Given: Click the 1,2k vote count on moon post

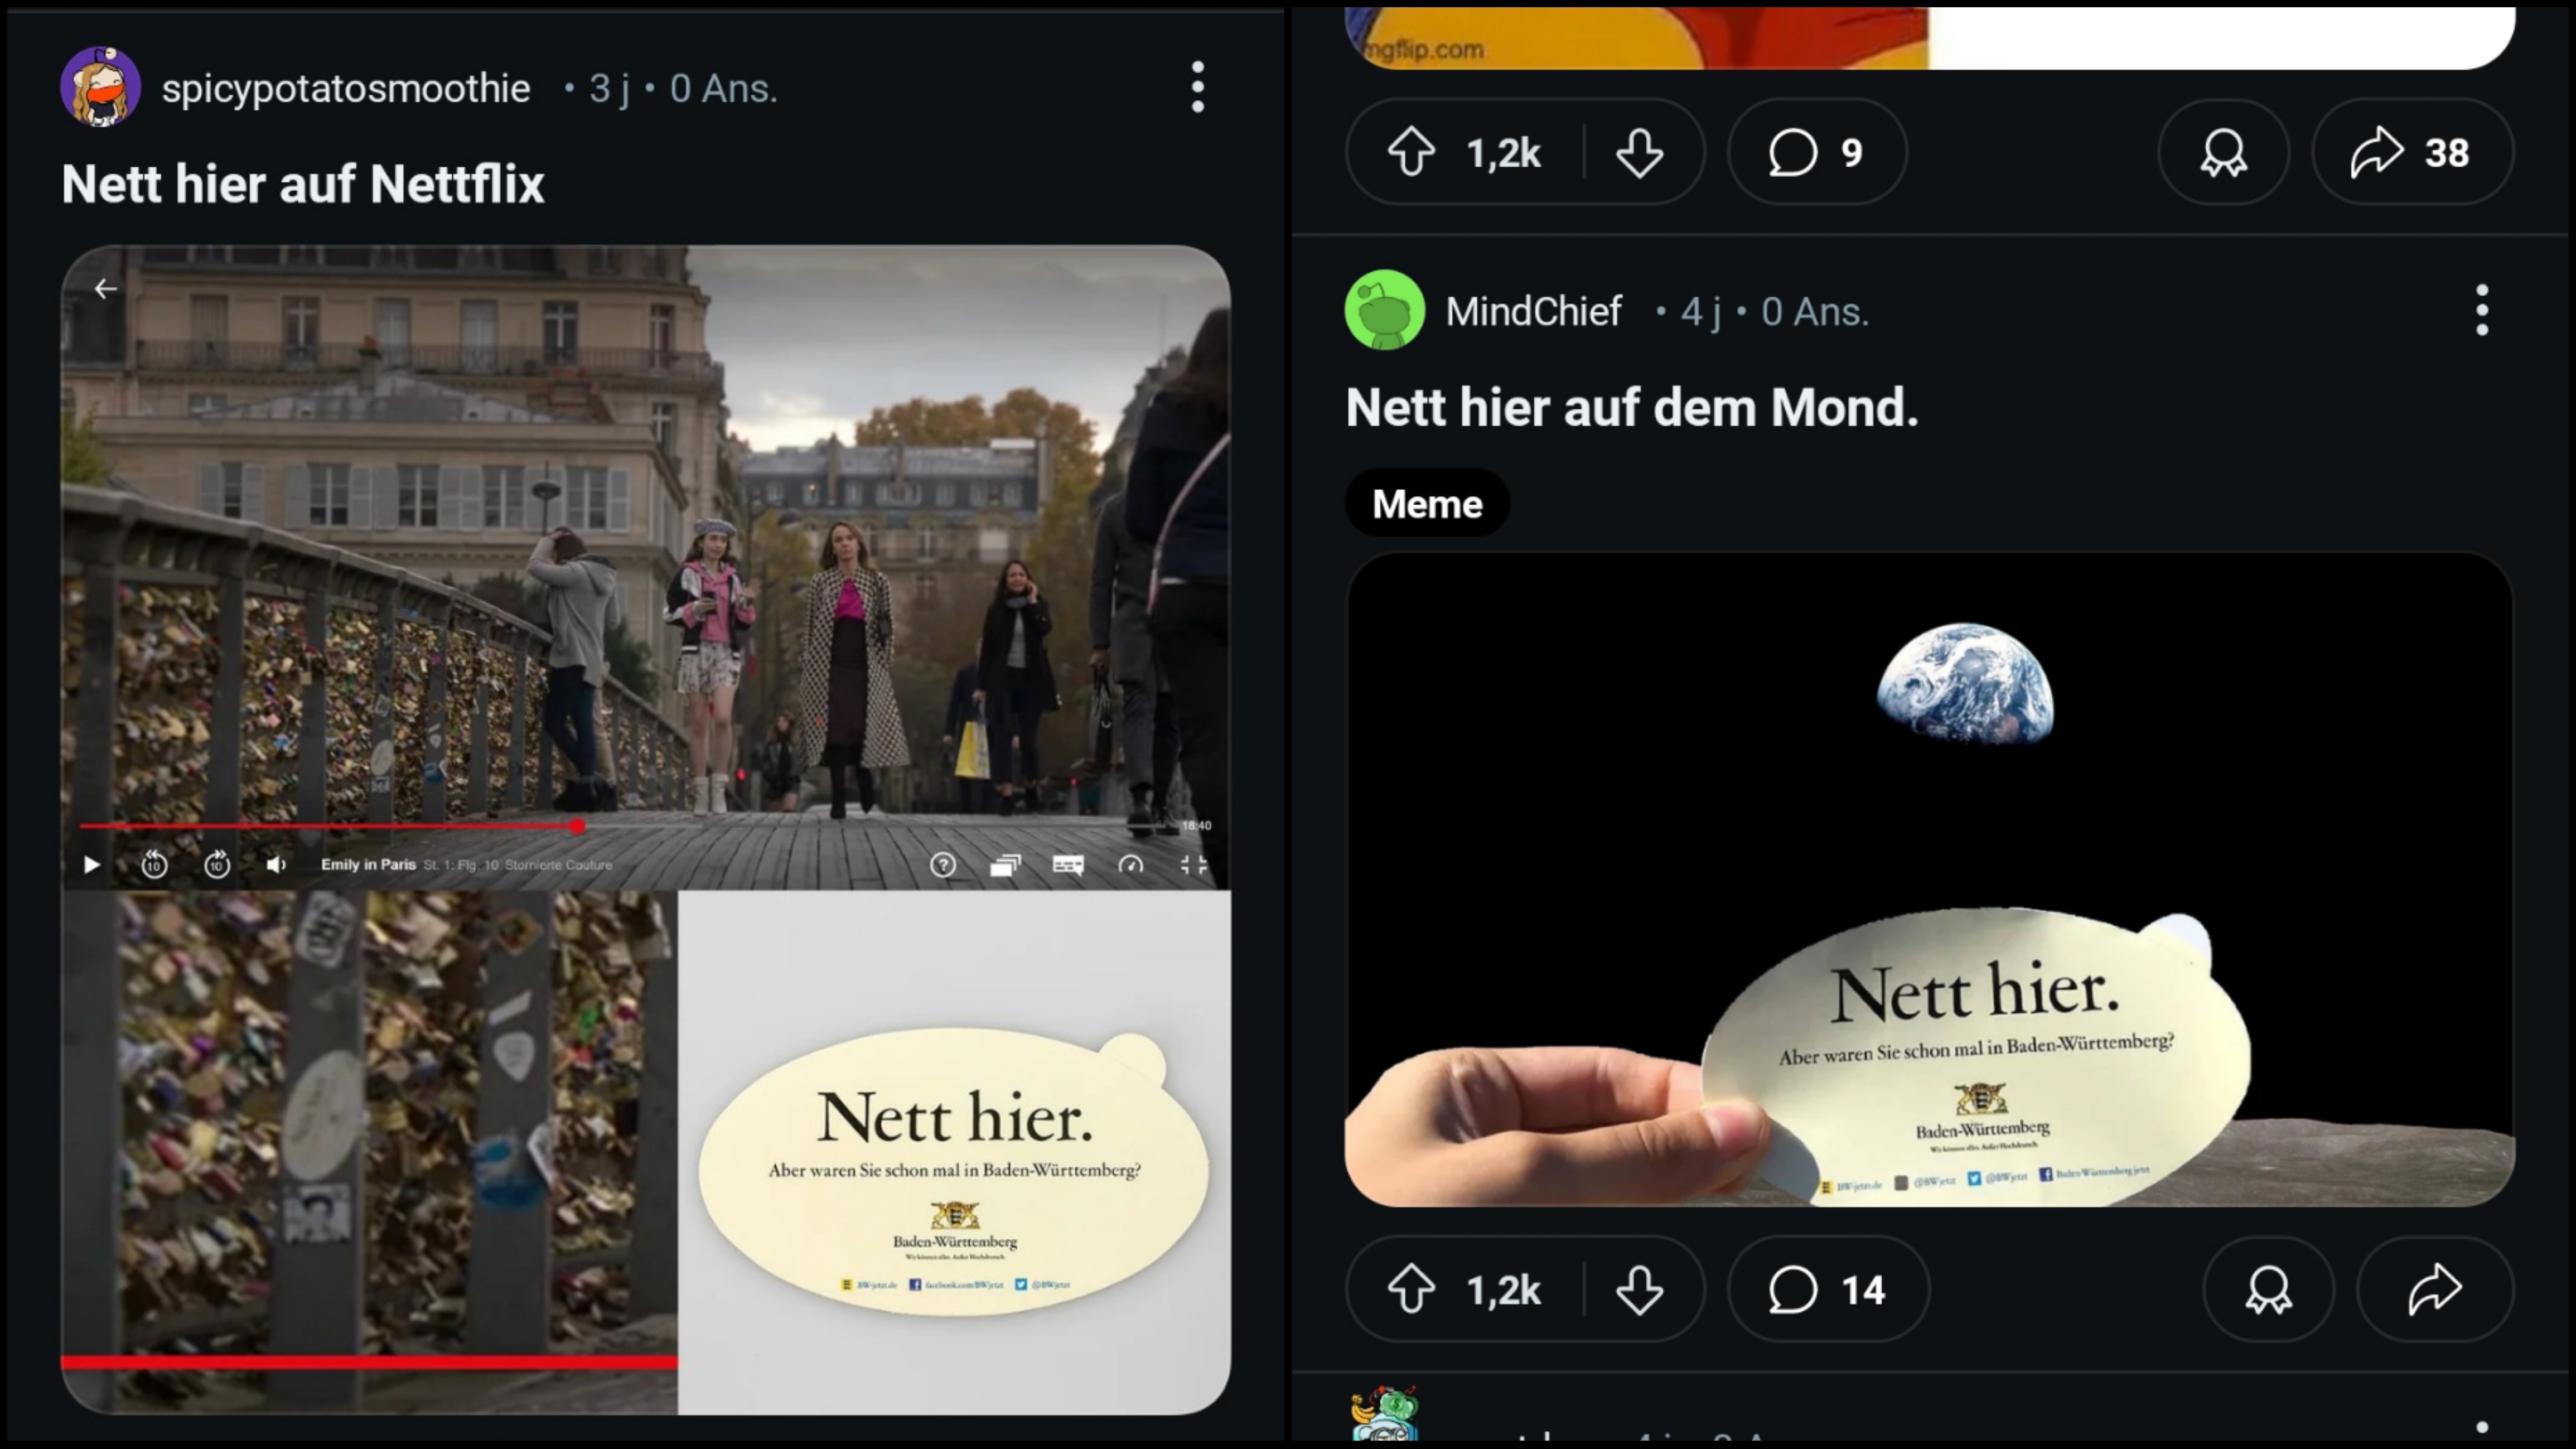Looking at the screenshot, I should (x=1503, y=1291).
